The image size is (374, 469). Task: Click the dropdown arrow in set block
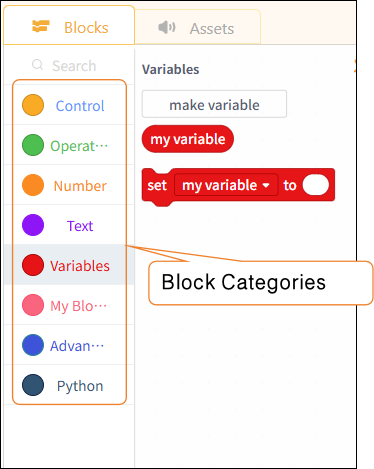tap(266, 185)
